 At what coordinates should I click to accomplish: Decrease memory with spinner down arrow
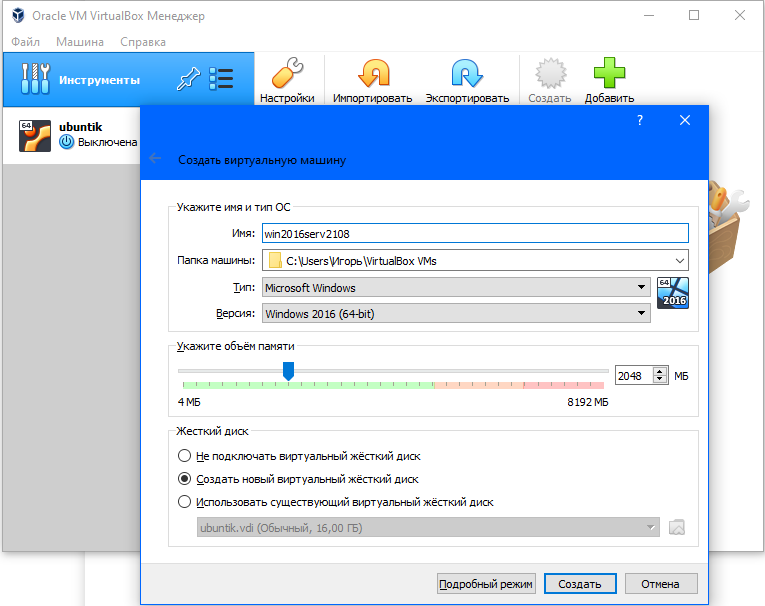[x=660, y=380]
